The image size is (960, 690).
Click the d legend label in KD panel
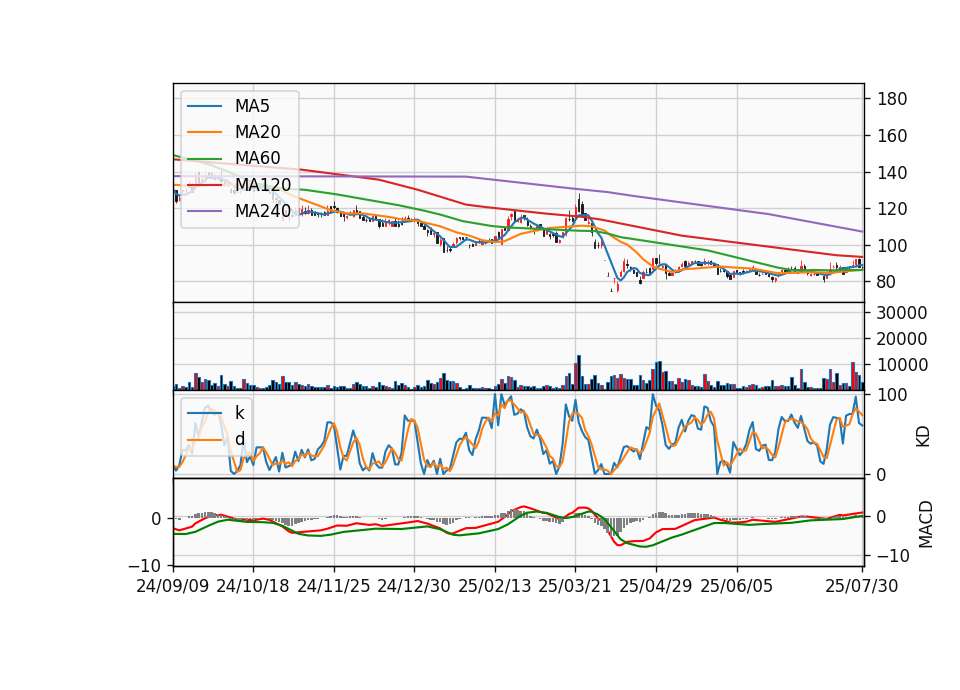tap(239, 439)
